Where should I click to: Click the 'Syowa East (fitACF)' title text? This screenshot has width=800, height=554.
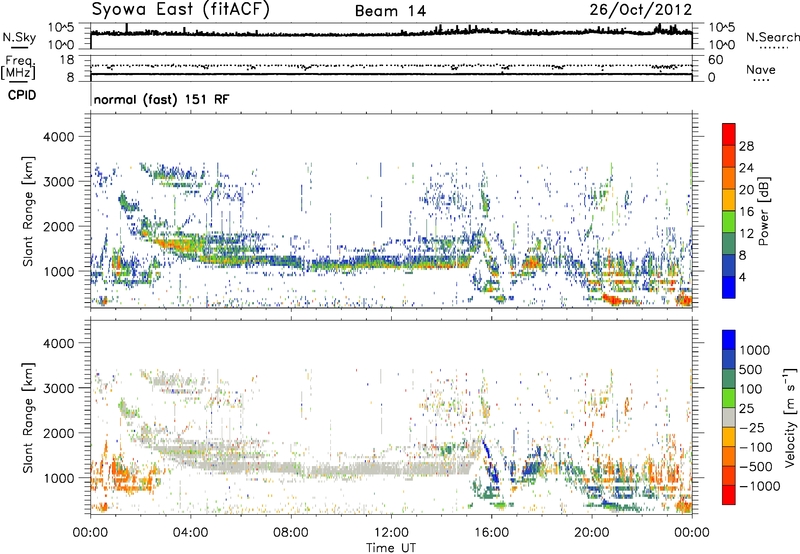click(181, 10)
